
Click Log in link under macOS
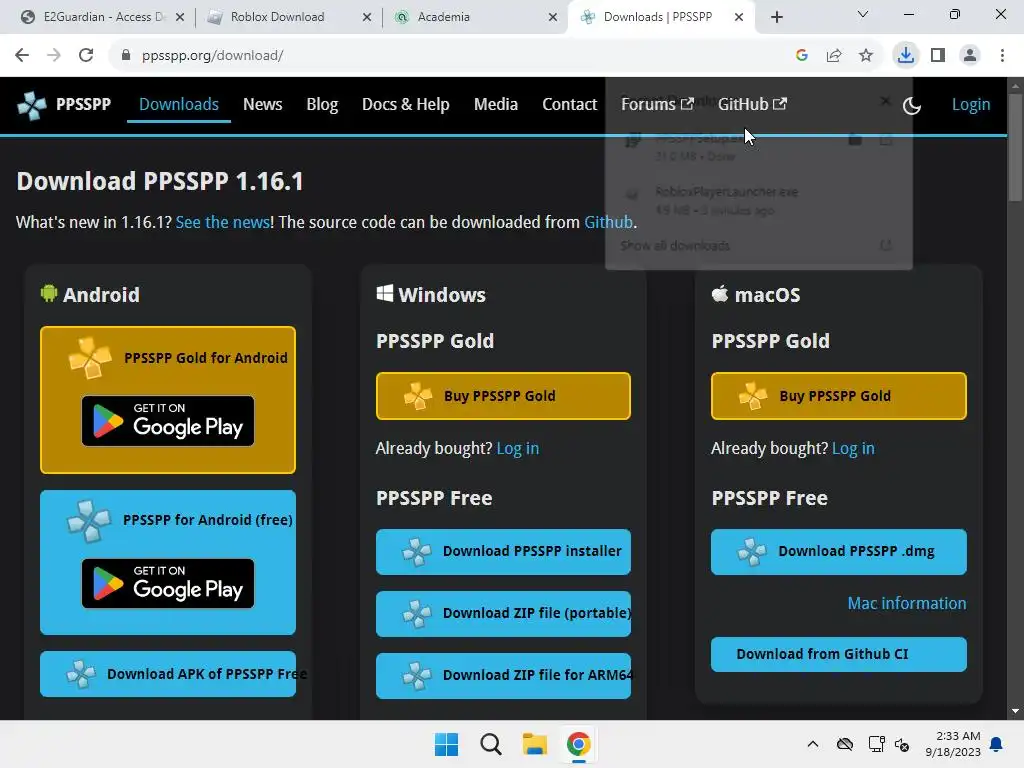(853, 449)
